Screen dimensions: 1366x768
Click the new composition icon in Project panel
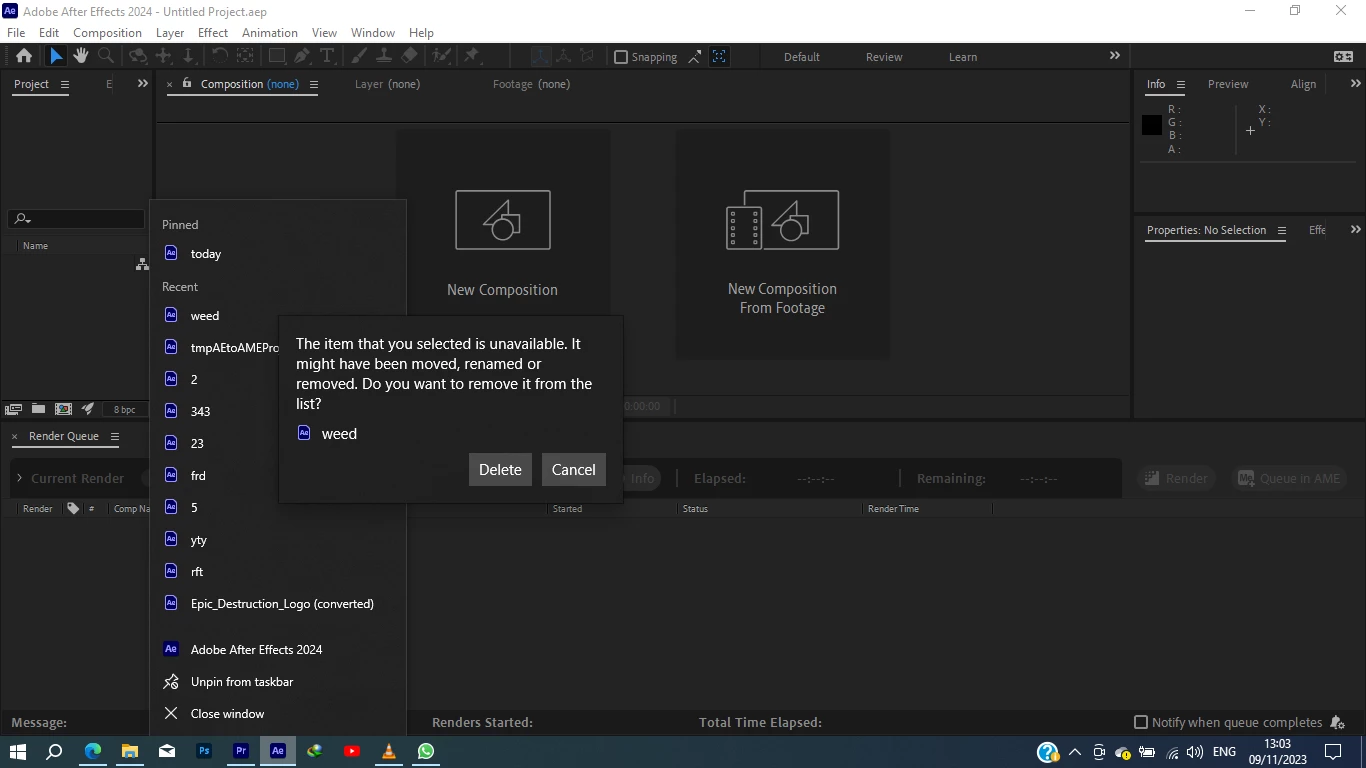pos(63,409)
